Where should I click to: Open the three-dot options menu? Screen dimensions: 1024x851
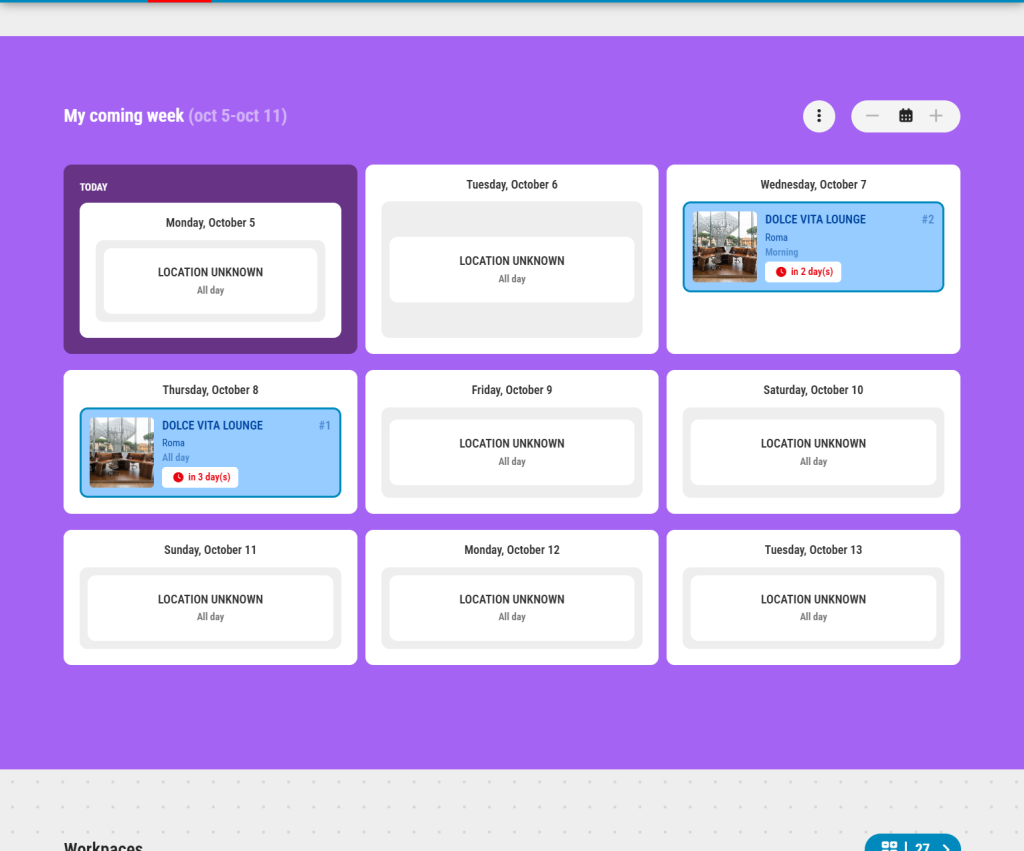tap(818, 116)
